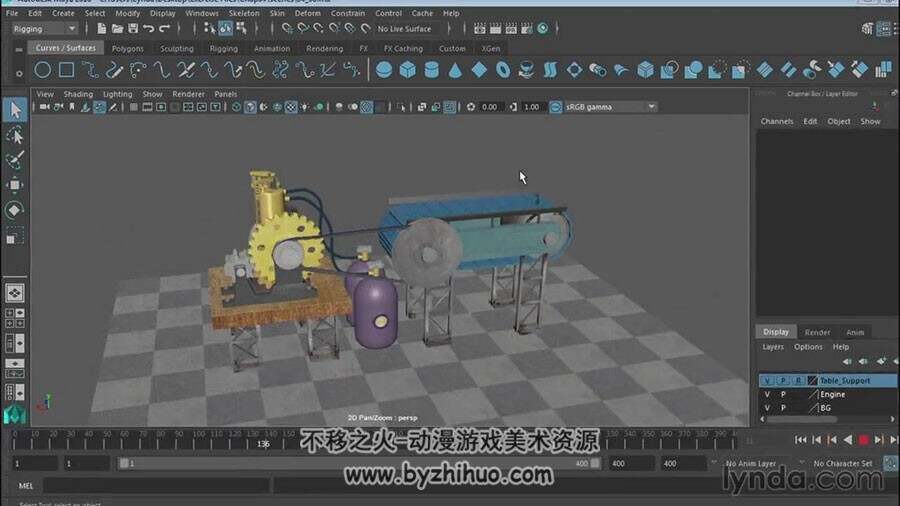Viewport: 900px width, 506px height.
Task: Click the Revolve surface shelf icon
Action: click(x=526, y=70)
